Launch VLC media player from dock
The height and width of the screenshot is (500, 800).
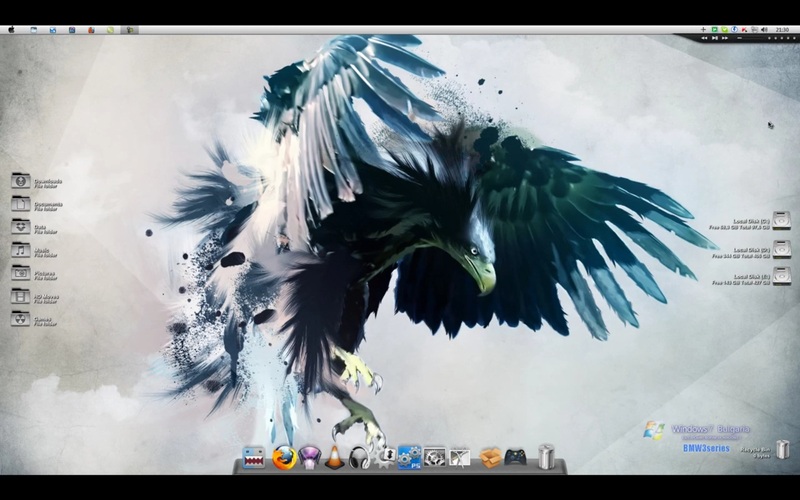[x=334, y=458]
